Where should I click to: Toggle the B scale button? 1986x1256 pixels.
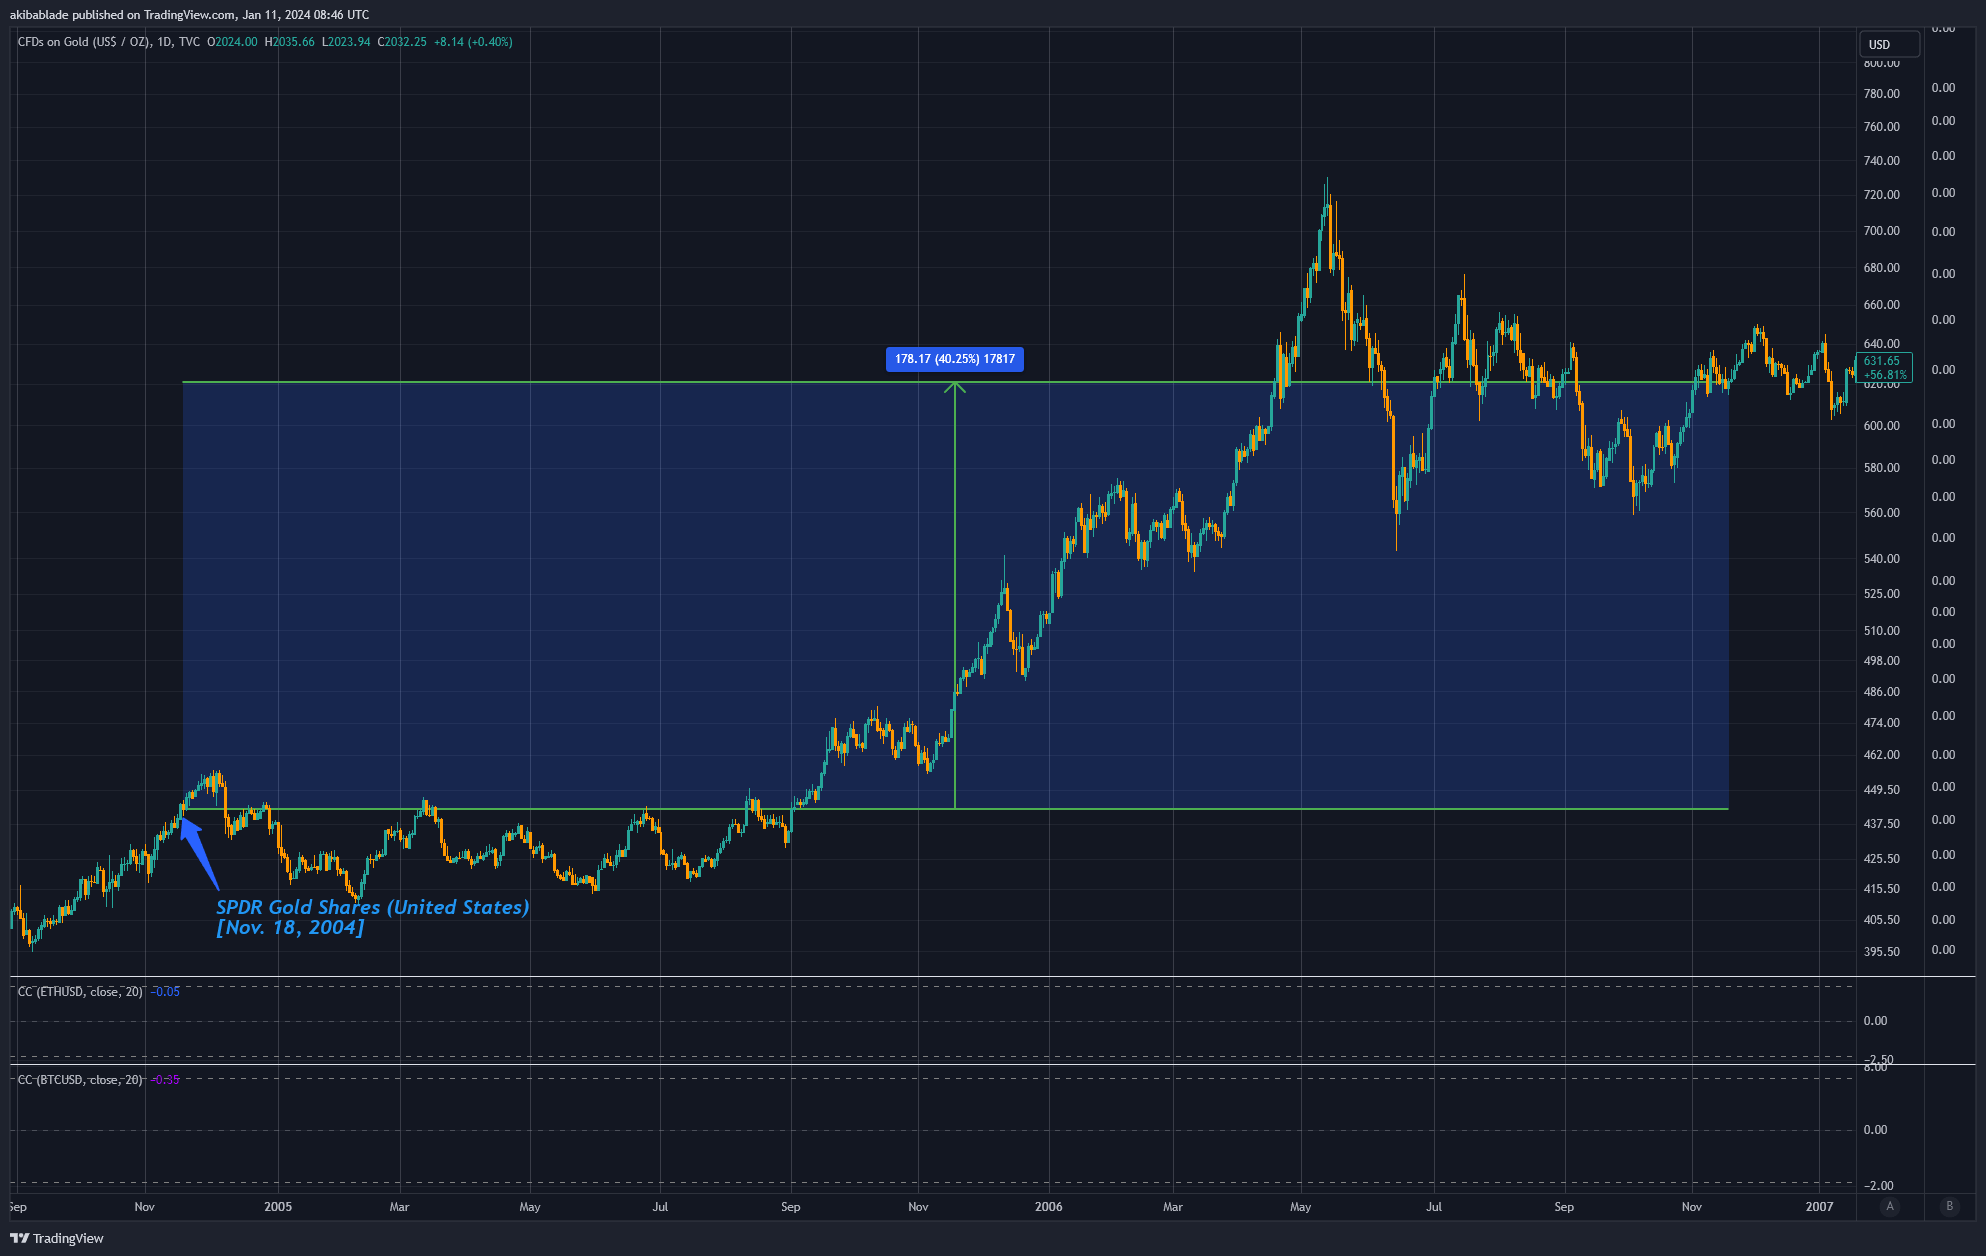coord(1949,1206)
